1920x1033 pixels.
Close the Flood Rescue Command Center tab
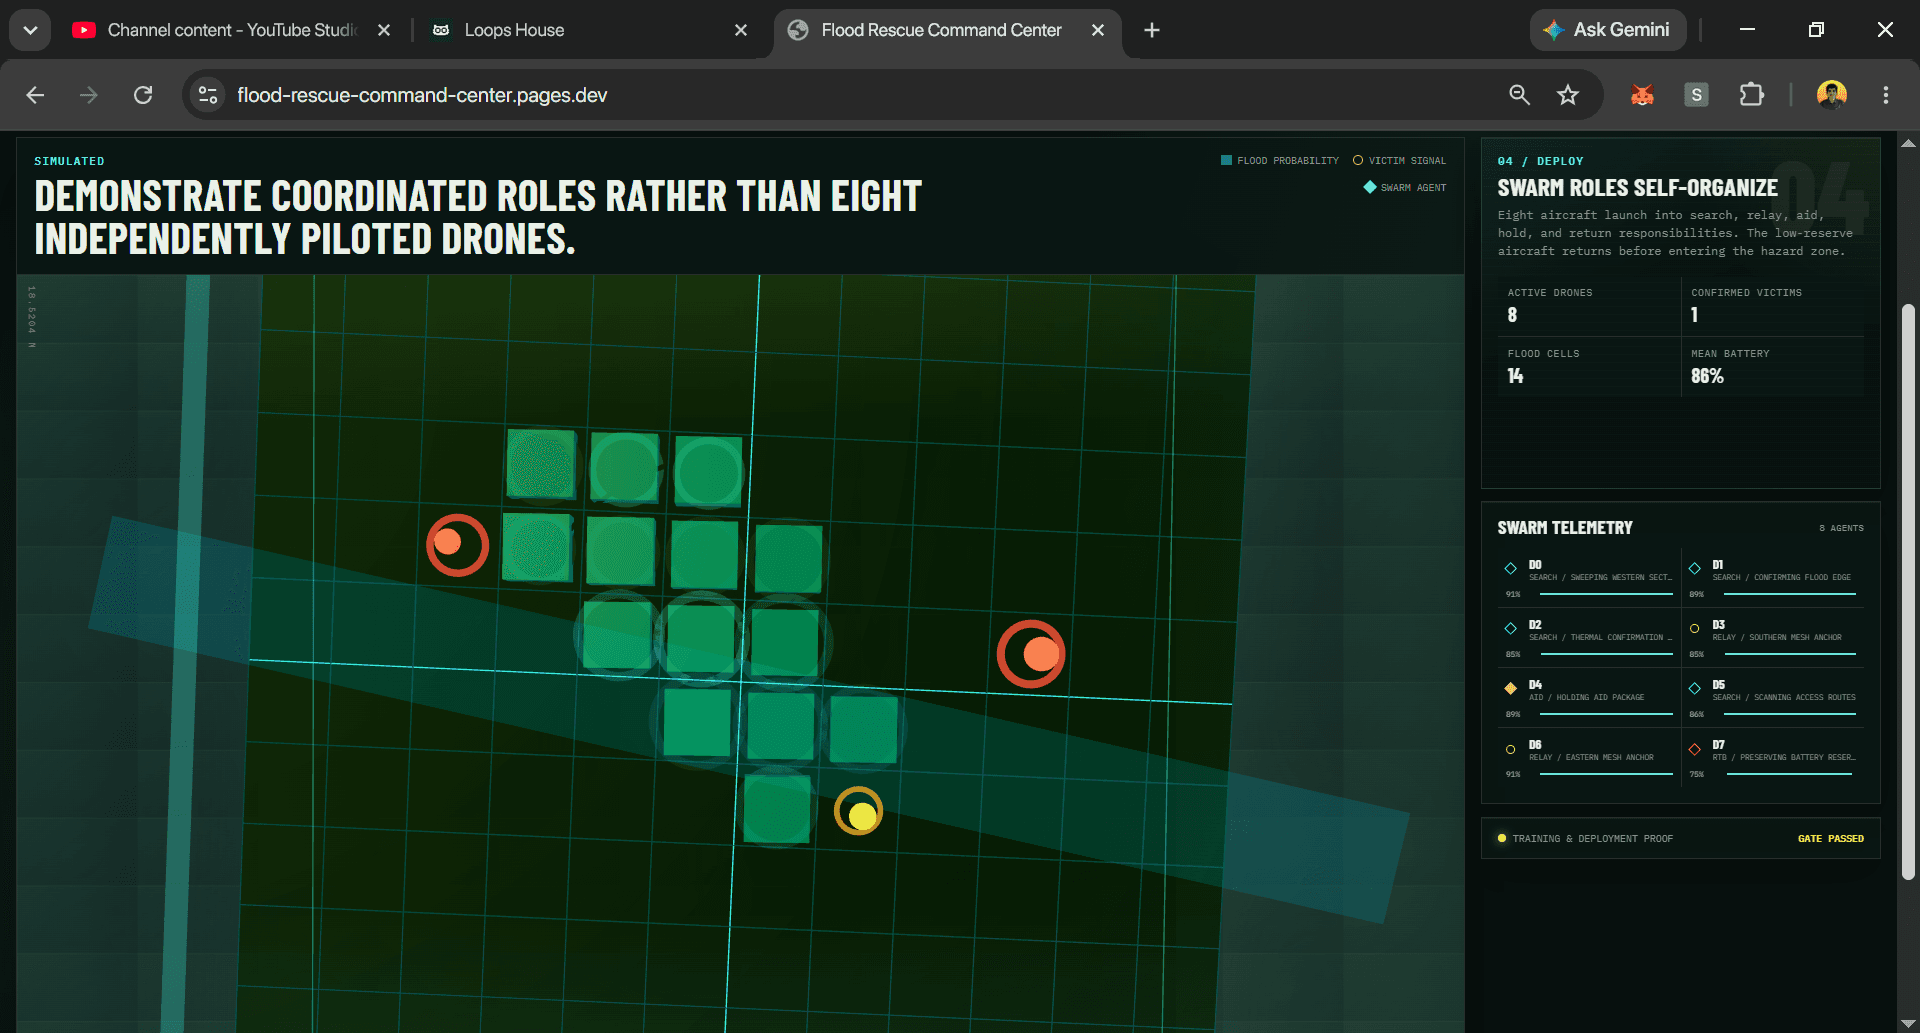pyautogui.click(x=1098, y=30)
